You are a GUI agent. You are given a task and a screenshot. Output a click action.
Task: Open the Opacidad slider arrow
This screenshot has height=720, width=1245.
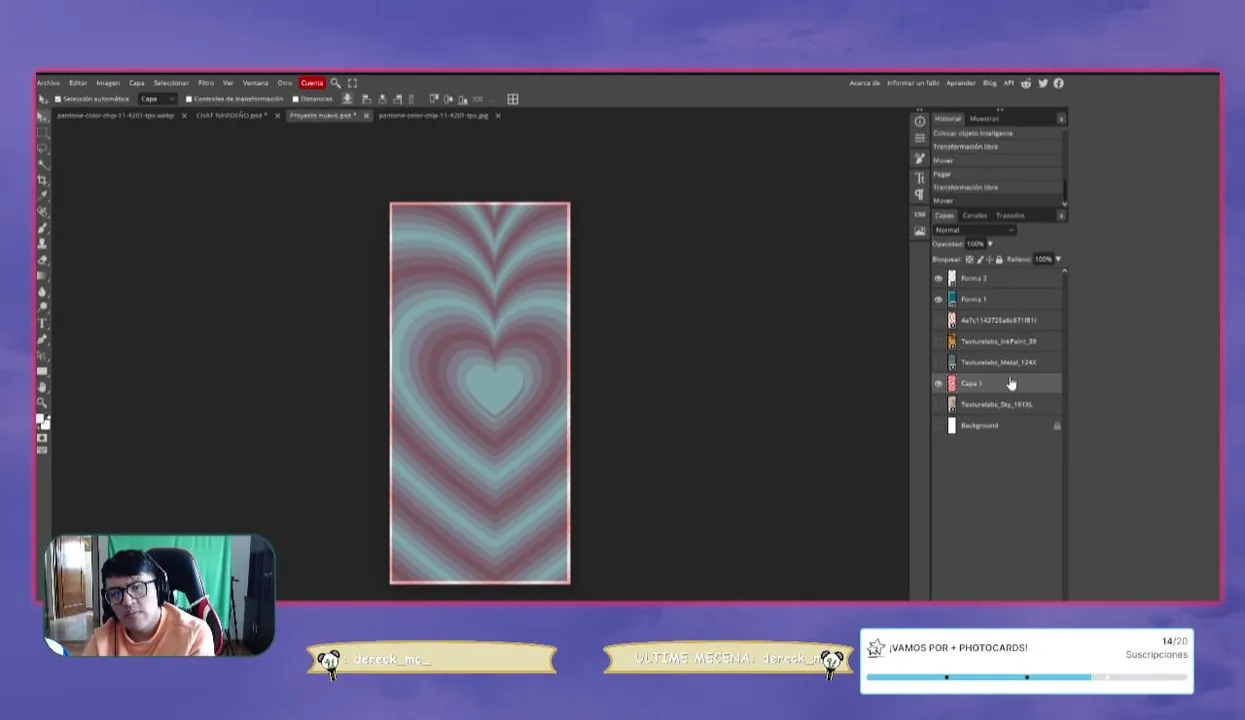(x=990, y=244)
